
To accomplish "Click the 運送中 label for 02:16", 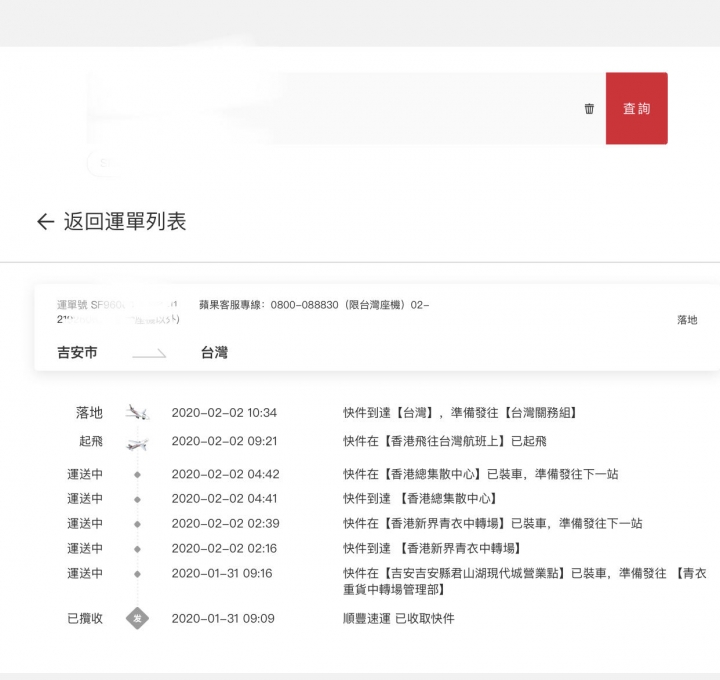I will (x=85, y=549).
